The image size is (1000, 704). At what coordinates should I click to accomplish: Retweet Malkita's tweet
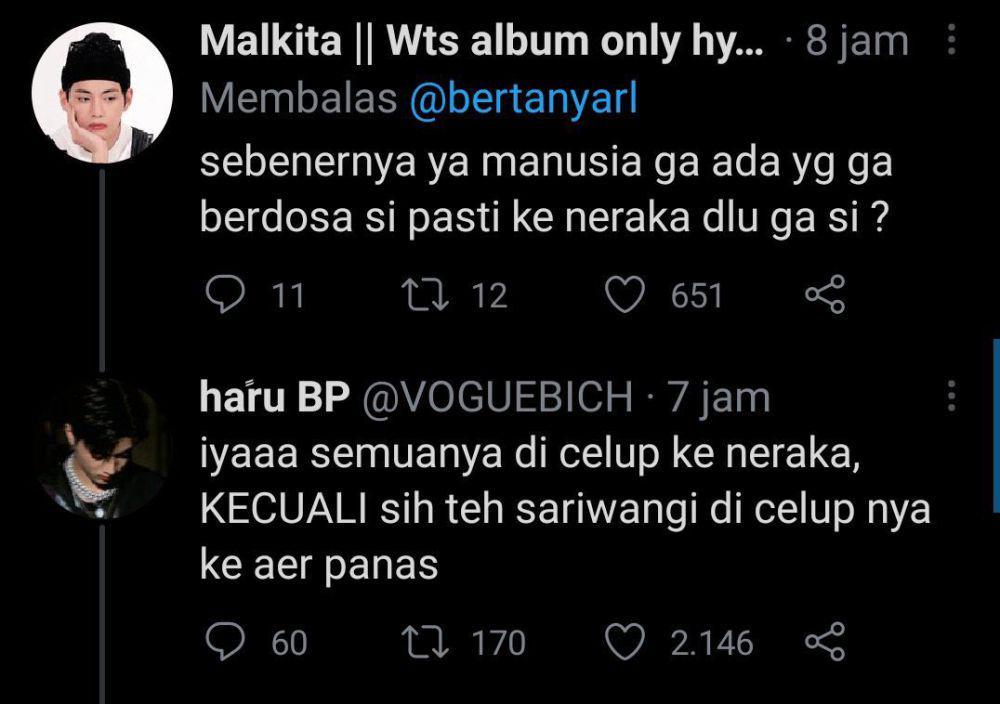click(x=425, y=295)
